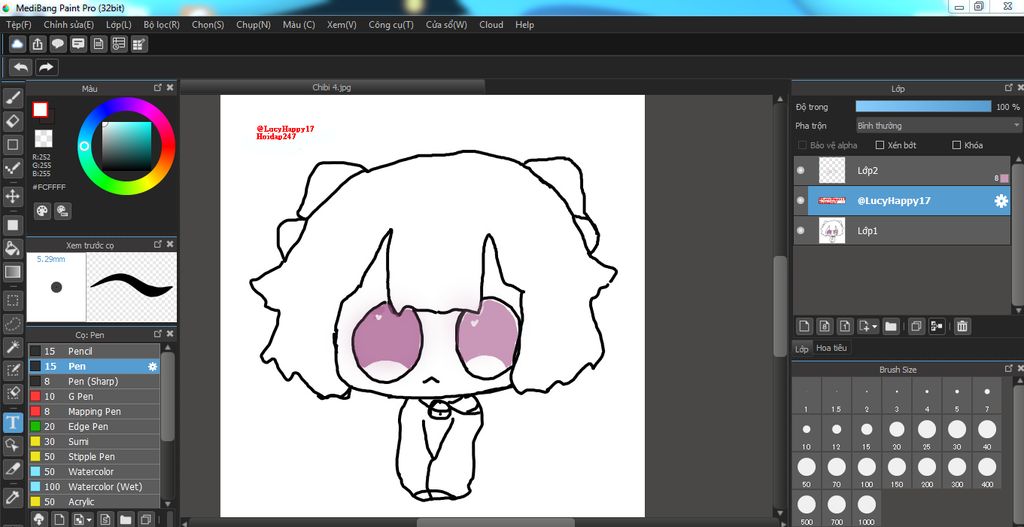Select the Bucket fill tool

pos(12,248)
